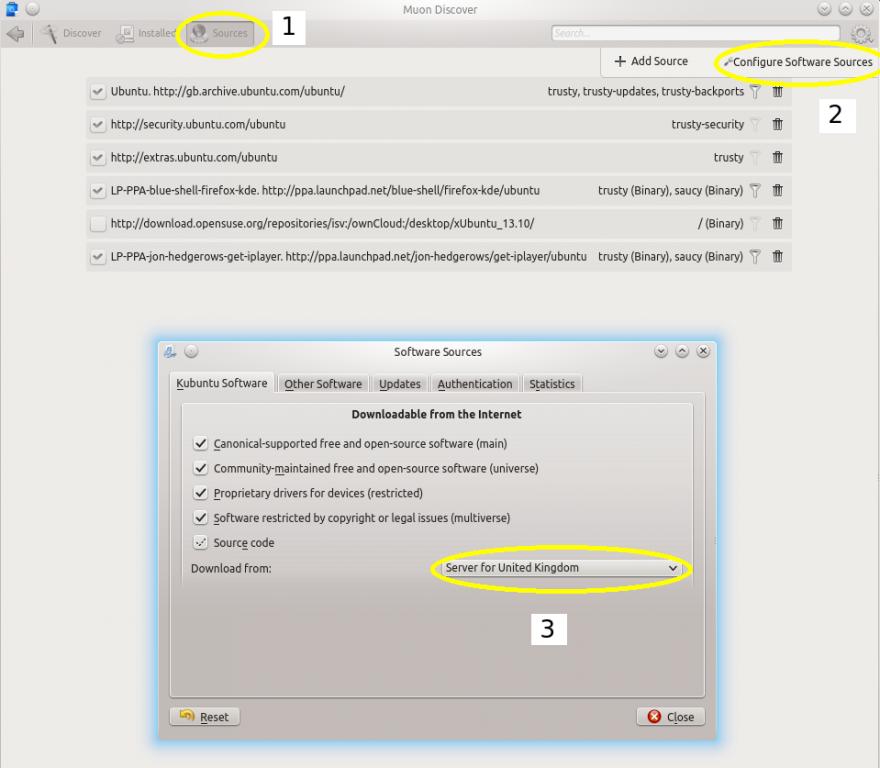Open the Sources view
The height and width of the screenshot is (768, 880).
click(x=220, y=34)
